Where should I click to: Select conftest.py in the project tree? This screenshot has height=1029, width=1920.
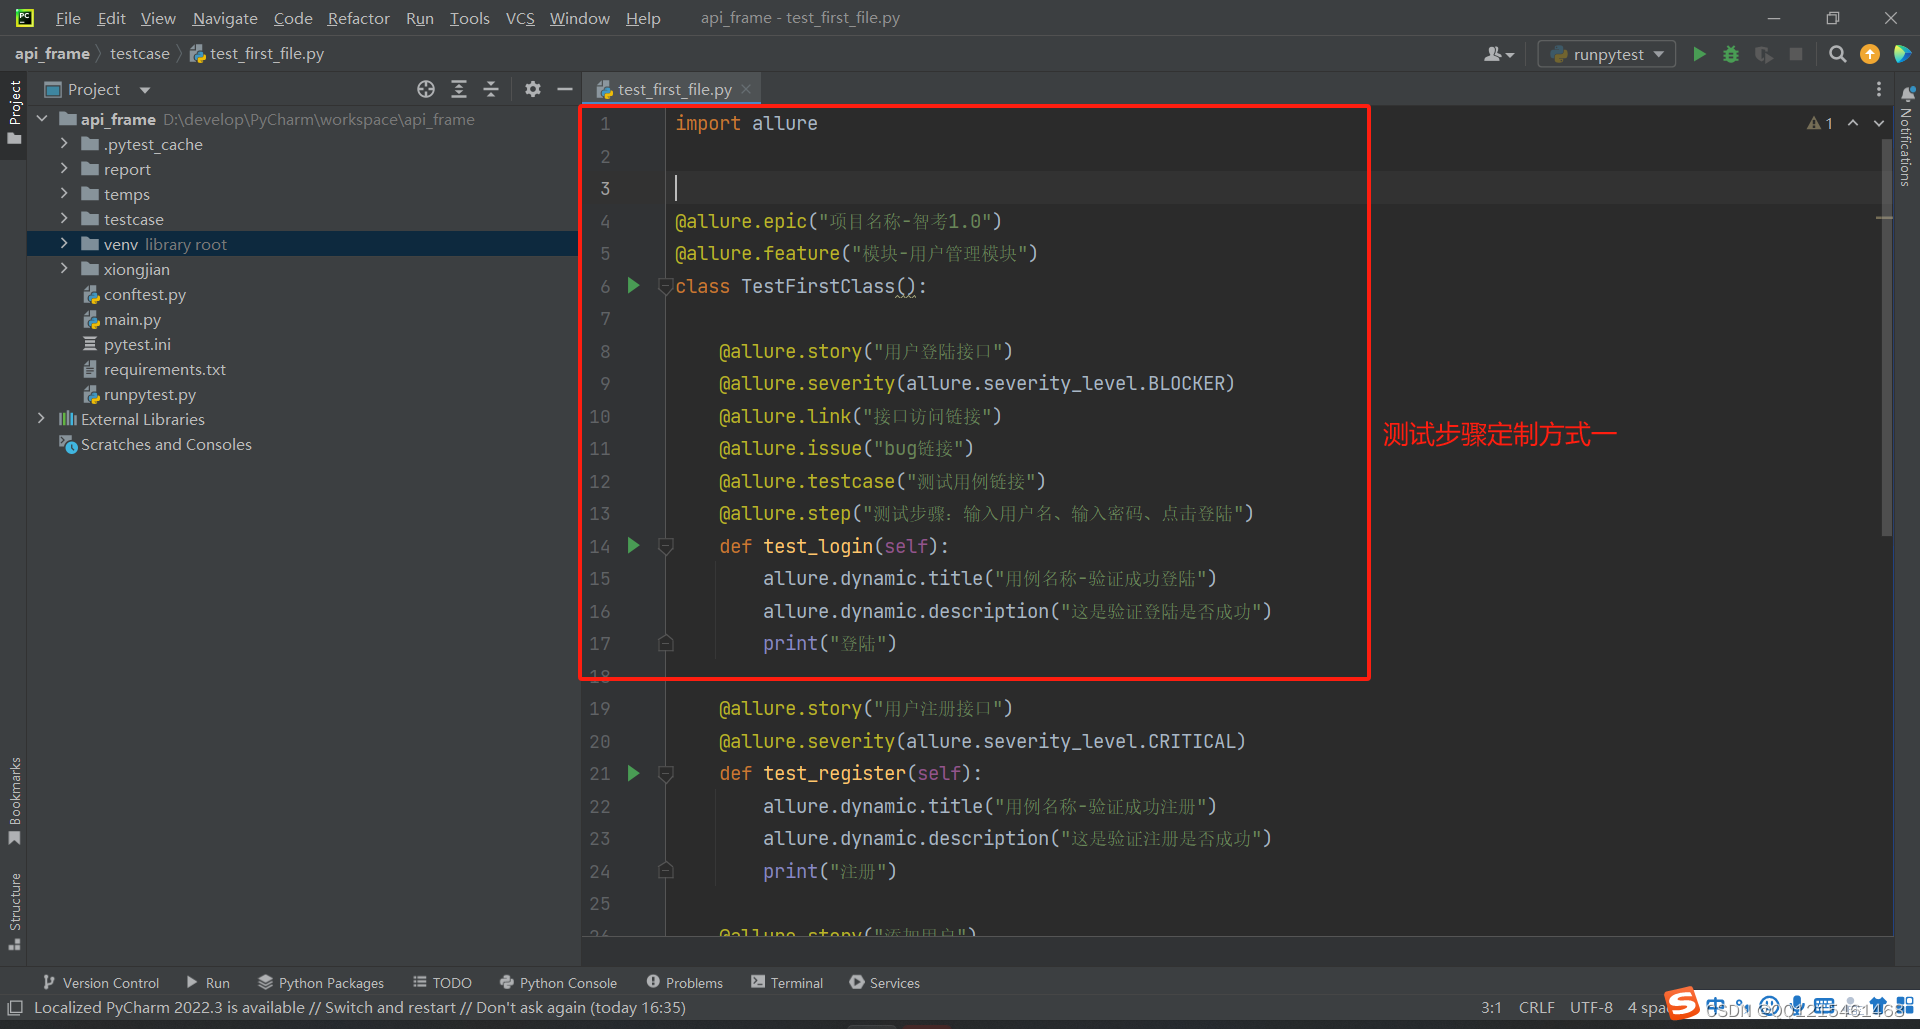[x=145, y=294]
